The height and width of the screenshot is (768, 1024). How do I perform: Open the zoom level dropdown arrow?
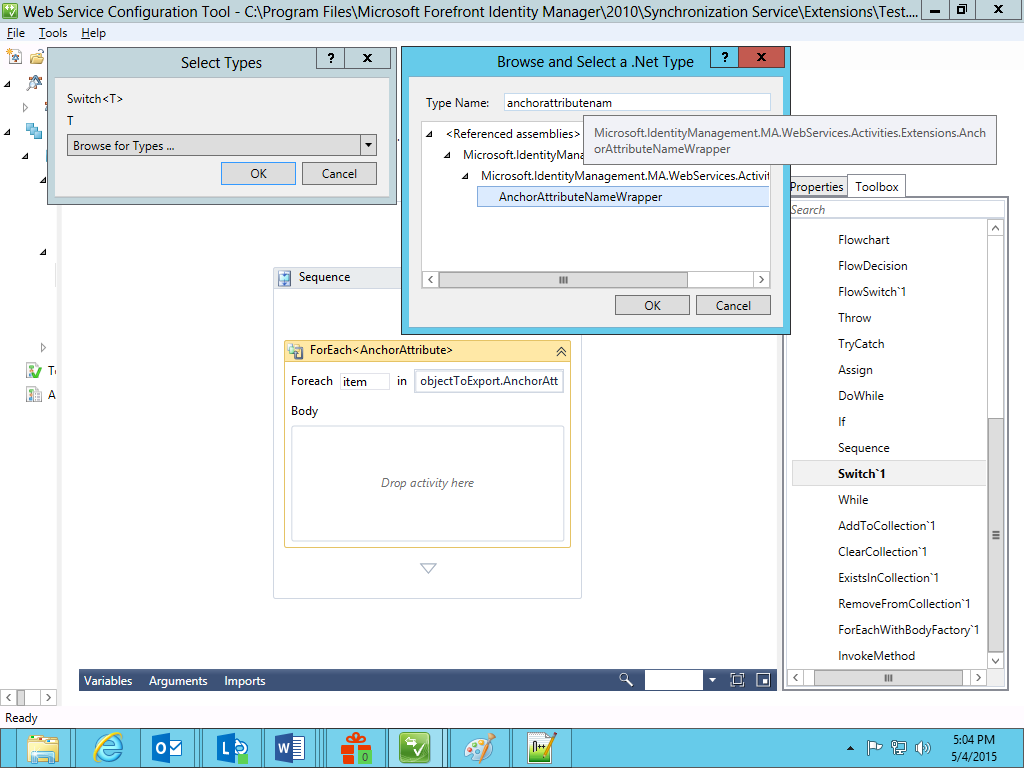pos(712,680)
